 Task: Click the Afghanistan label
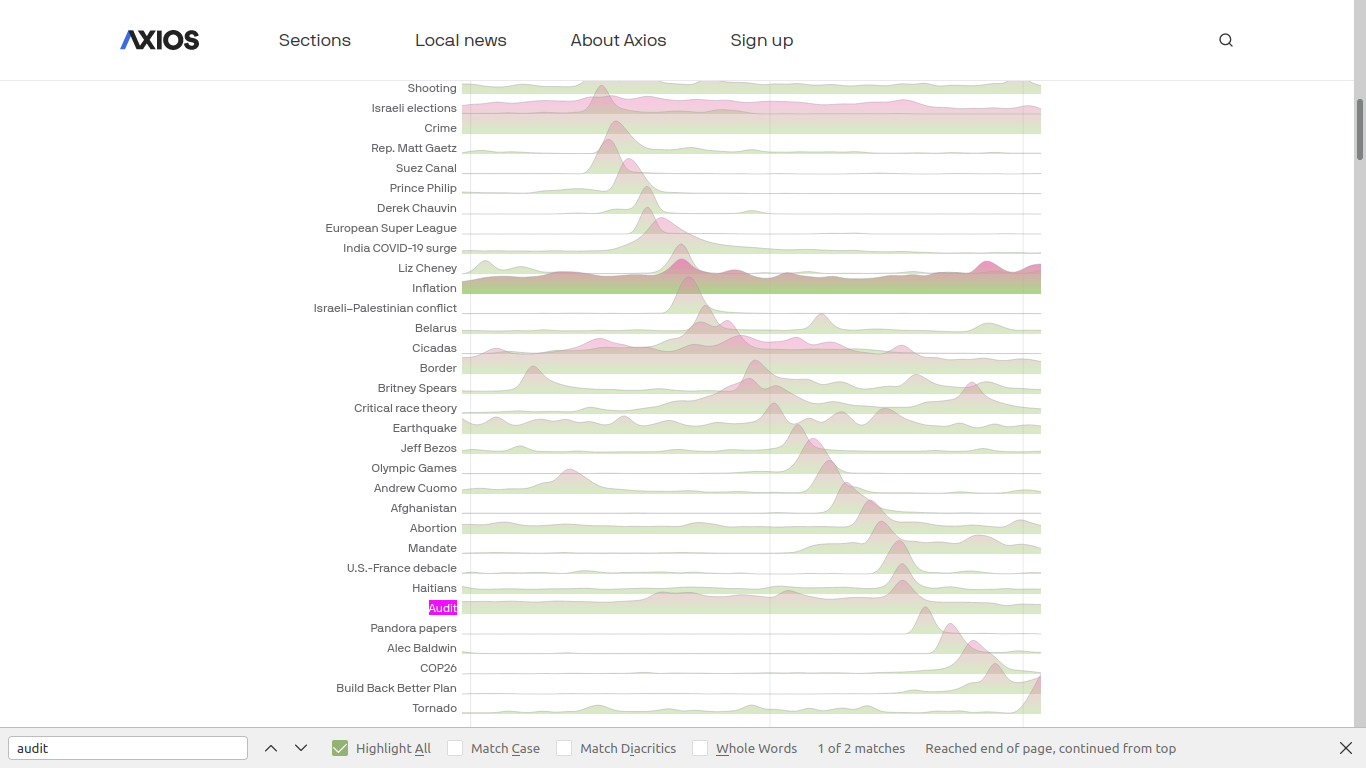[x=424, y=508]
